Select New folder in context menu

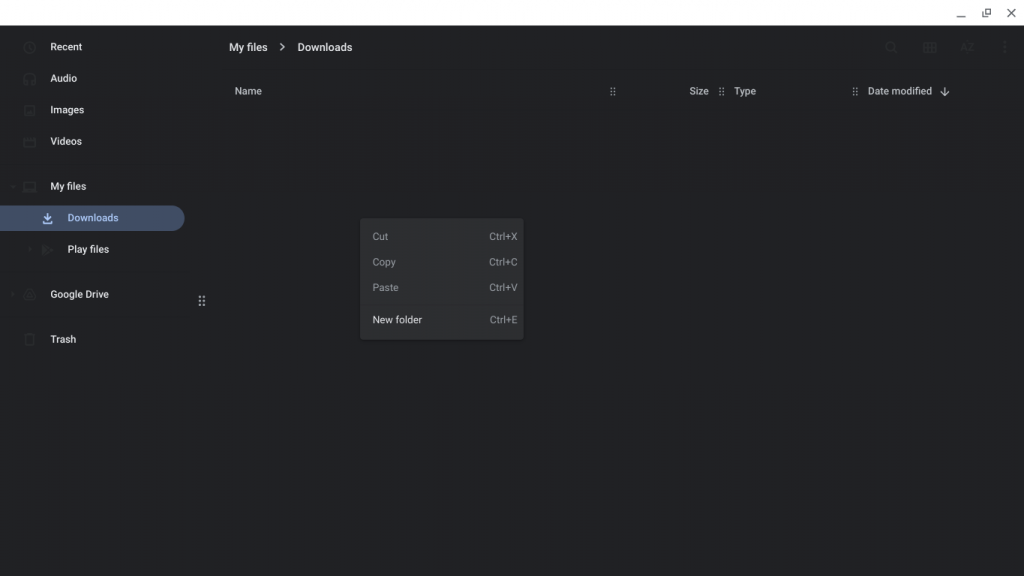click(441, 320)
